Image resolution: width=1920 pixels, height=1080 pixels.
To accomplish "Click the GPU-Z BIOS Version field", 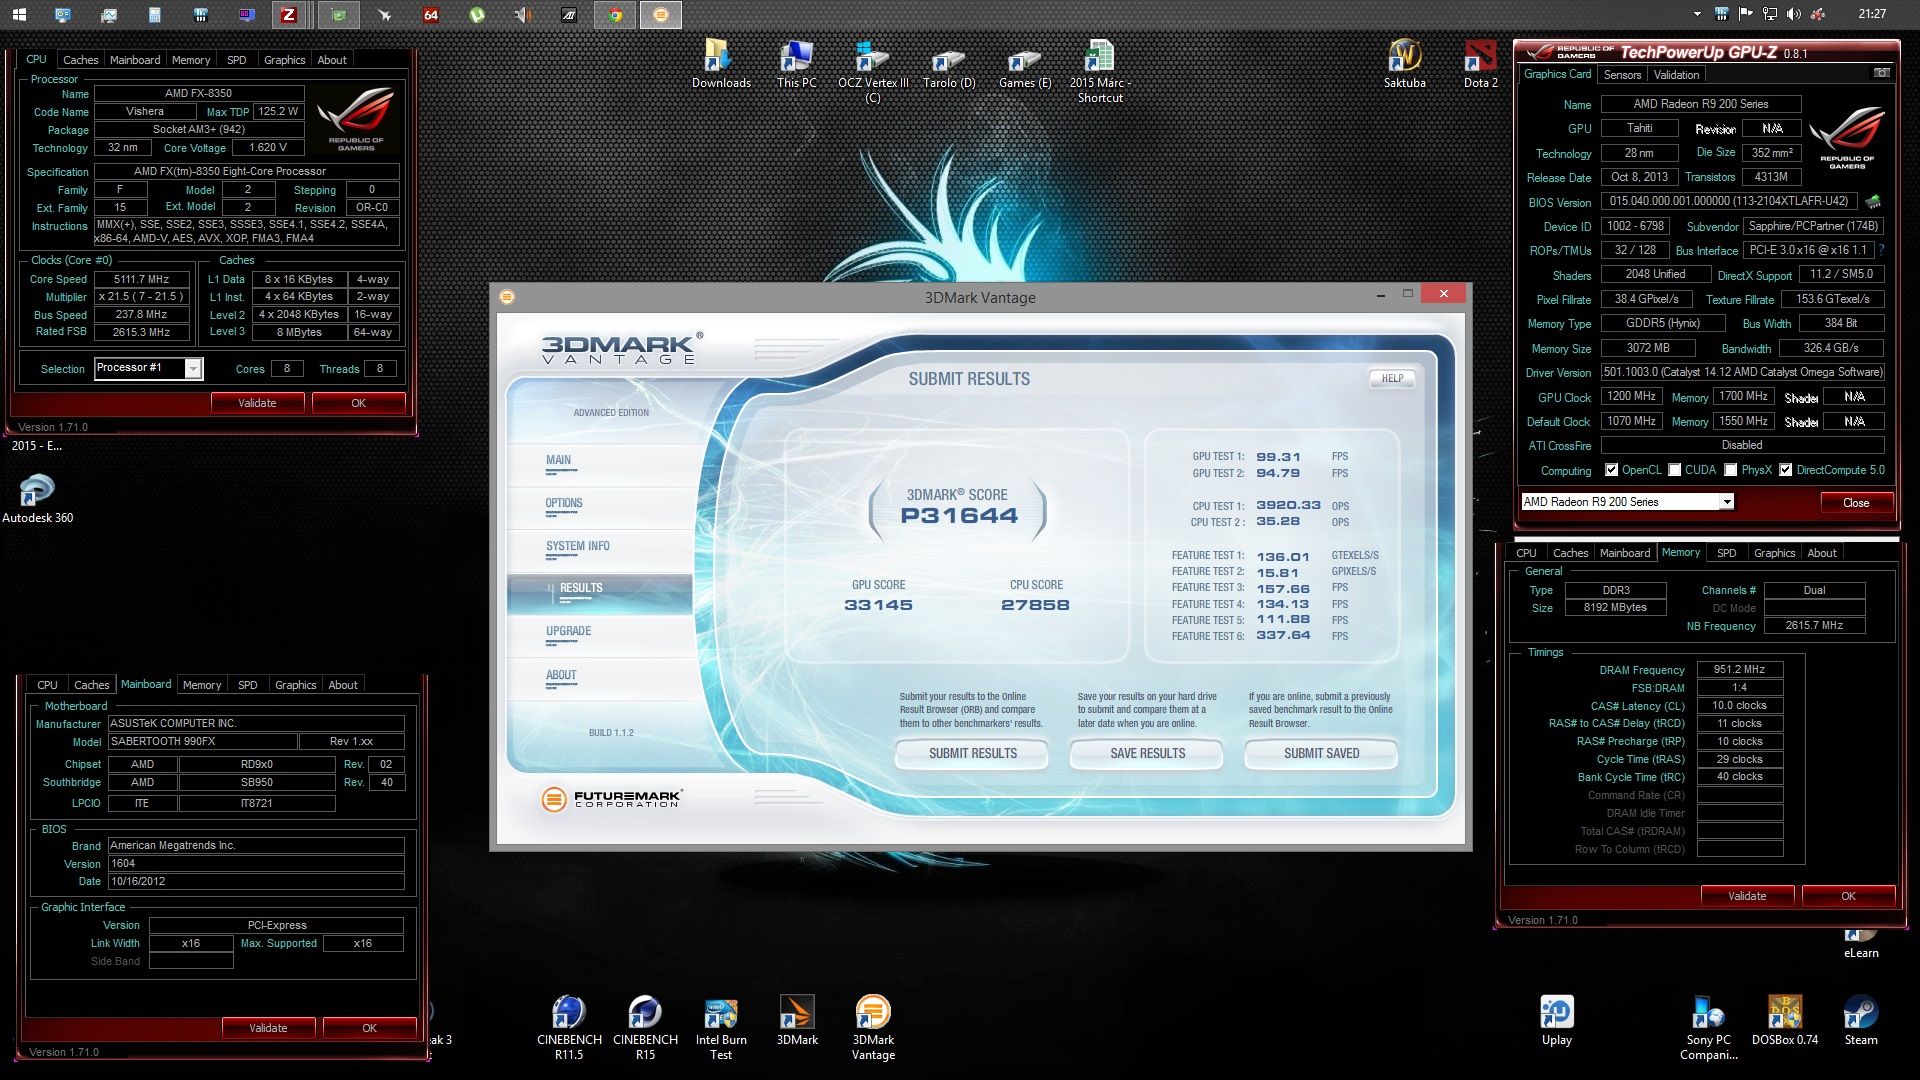I will (1729, 201).
